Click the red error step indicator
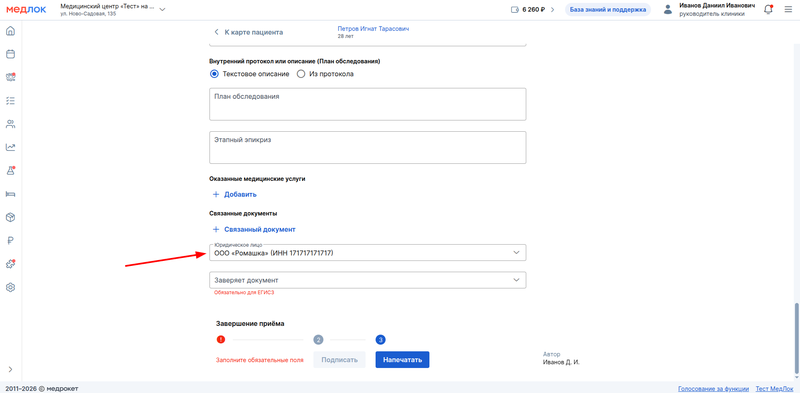800x393 pixels. coord(221,339)
